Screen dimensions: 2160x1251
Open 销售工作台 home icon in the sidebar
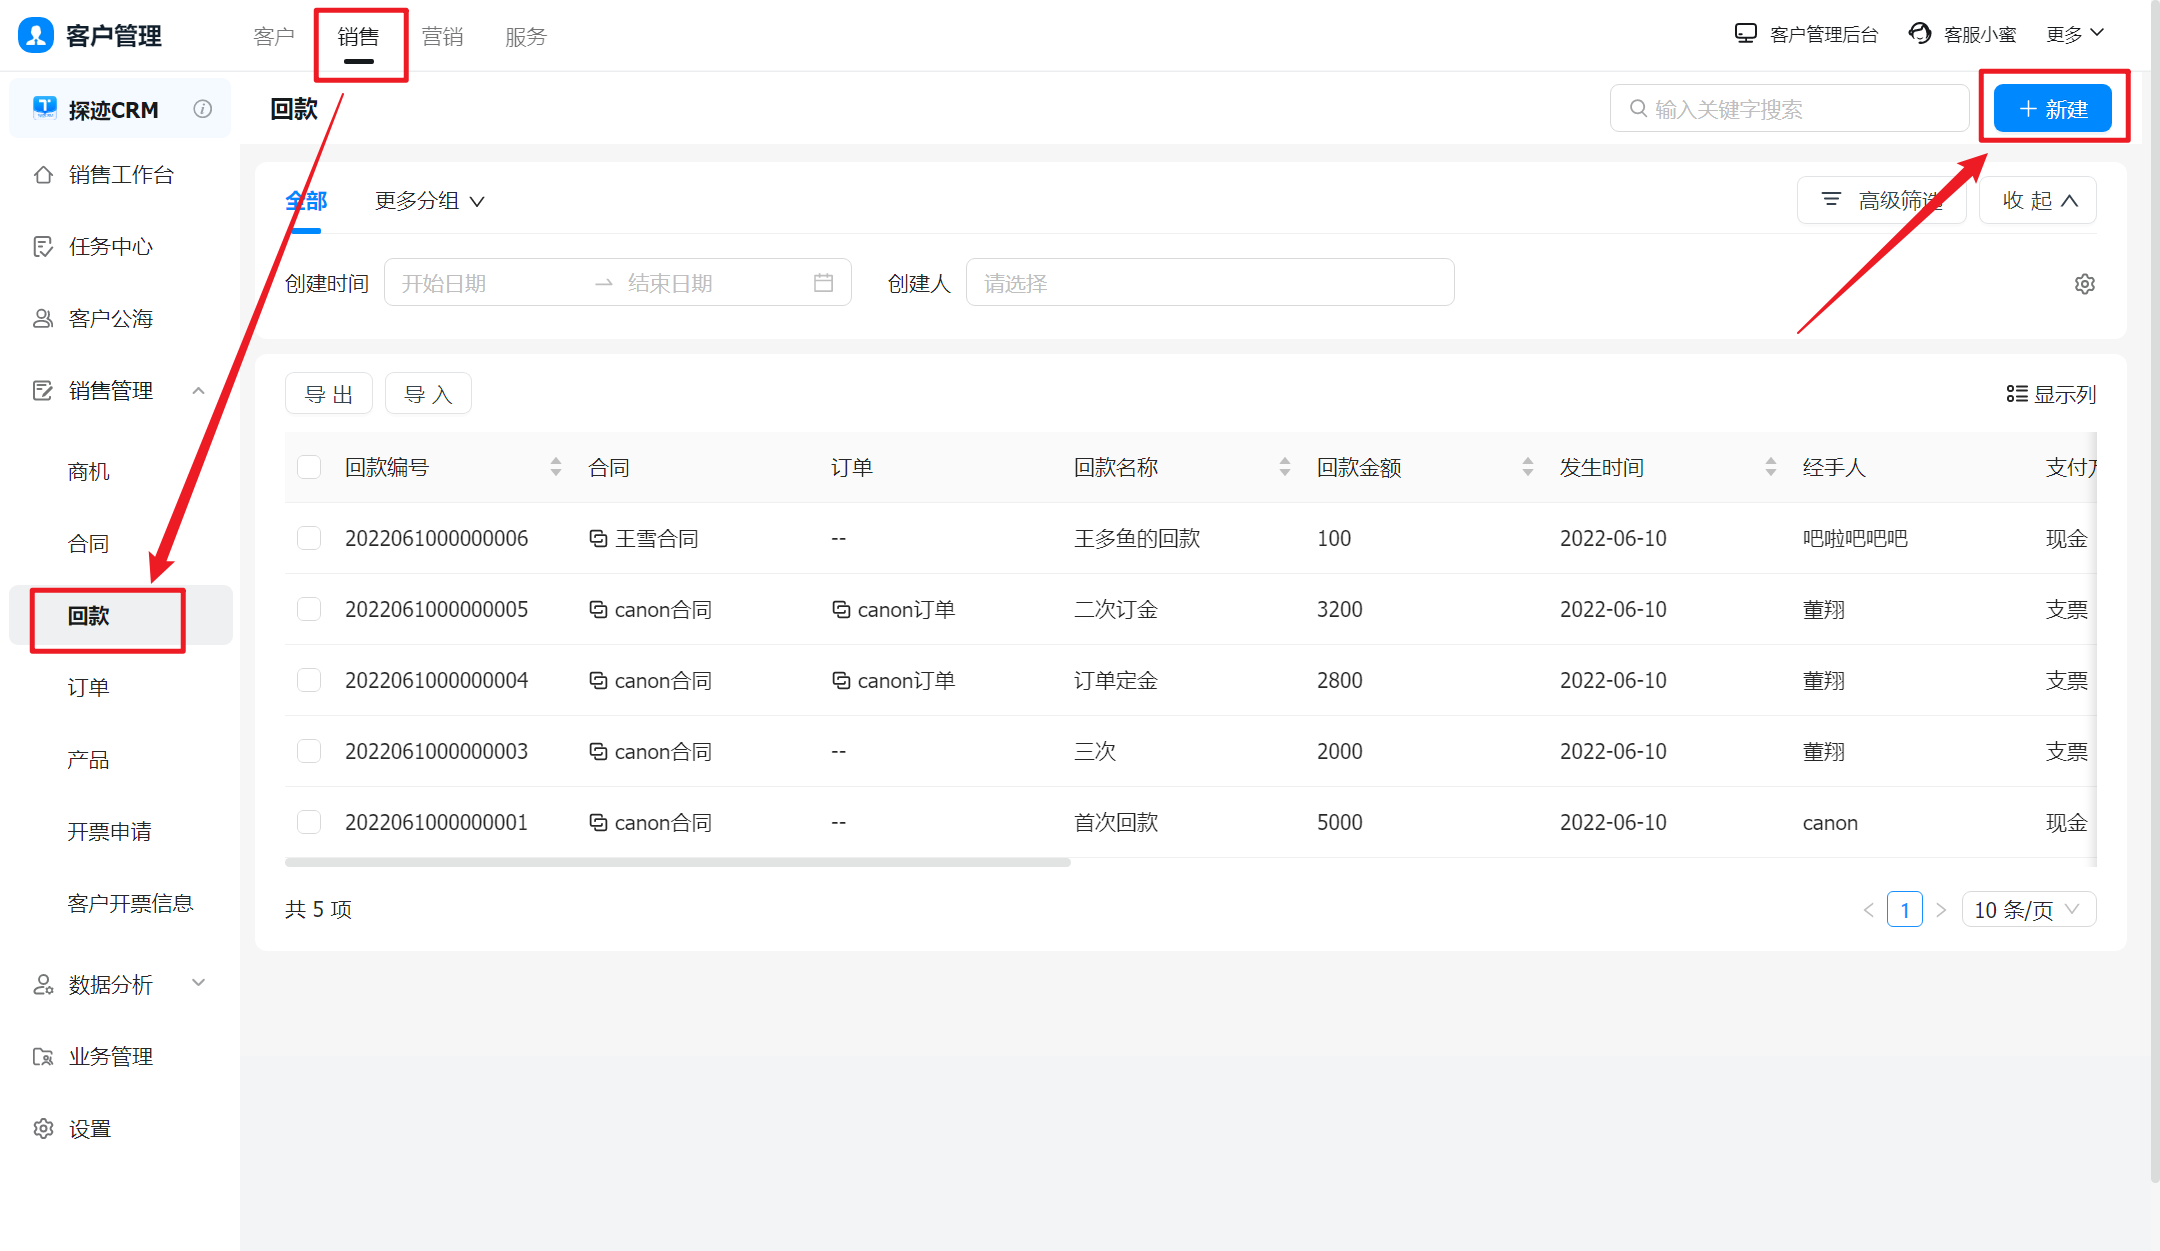[43, 175]
